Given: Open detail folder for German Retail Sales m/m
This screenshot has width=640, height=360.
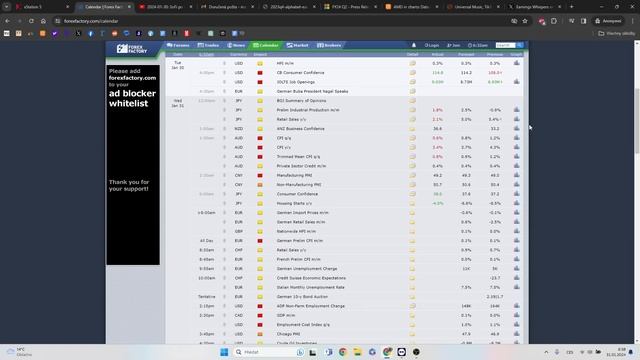Looking at the screenshot, I should [412, 222].
